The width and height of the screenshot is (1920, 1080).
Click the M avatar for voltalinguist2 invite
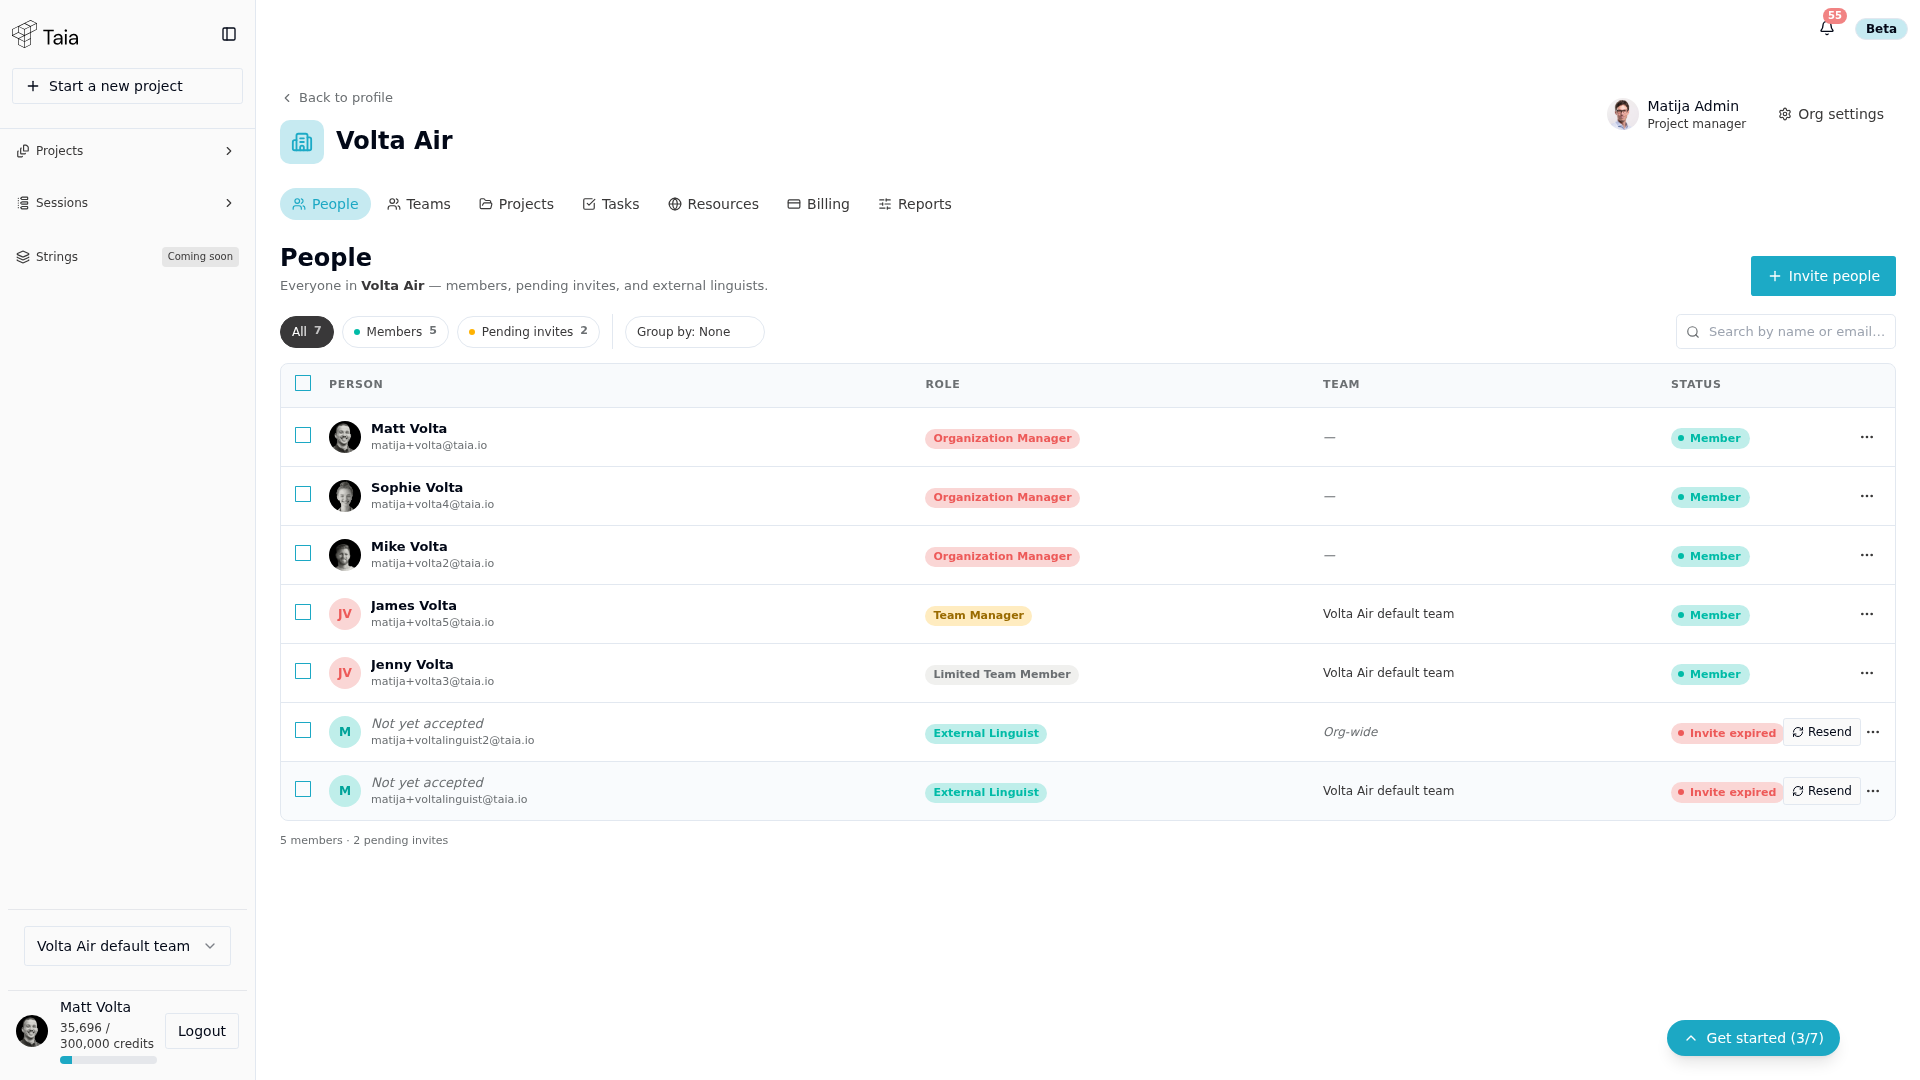[x=345, y=732]
